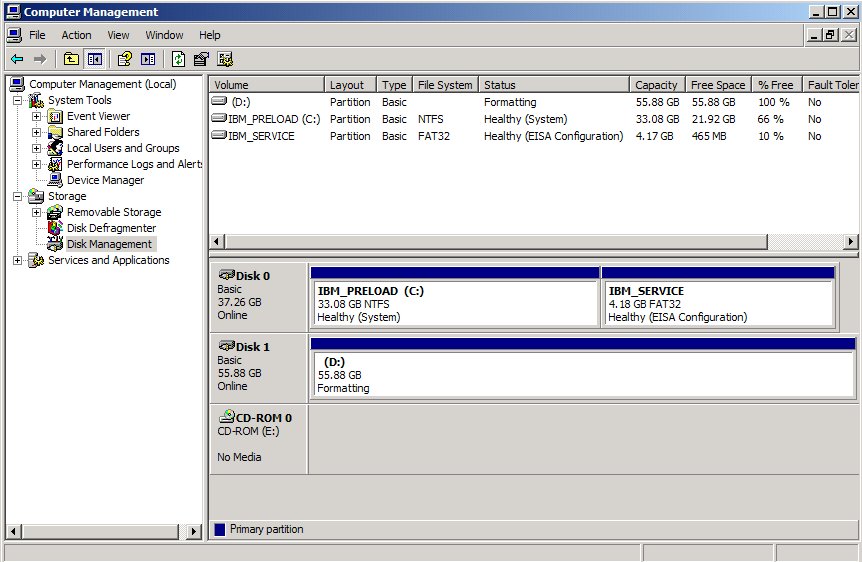The height and width of the screenshot is (562, 862).
Task: Select Disk Defragmenter in Storage tree
Action: (x=110, y=228)
